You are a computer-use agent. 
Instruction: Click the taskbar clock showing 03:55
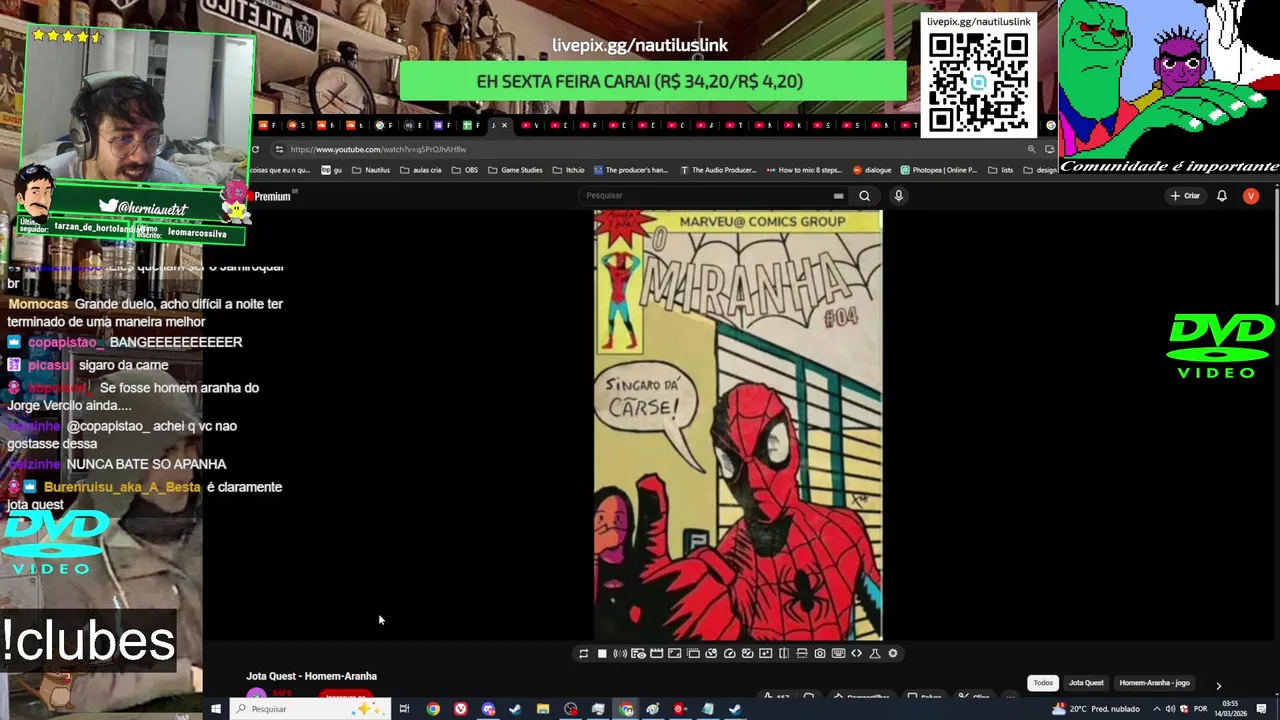click(x=1230, y=709)
